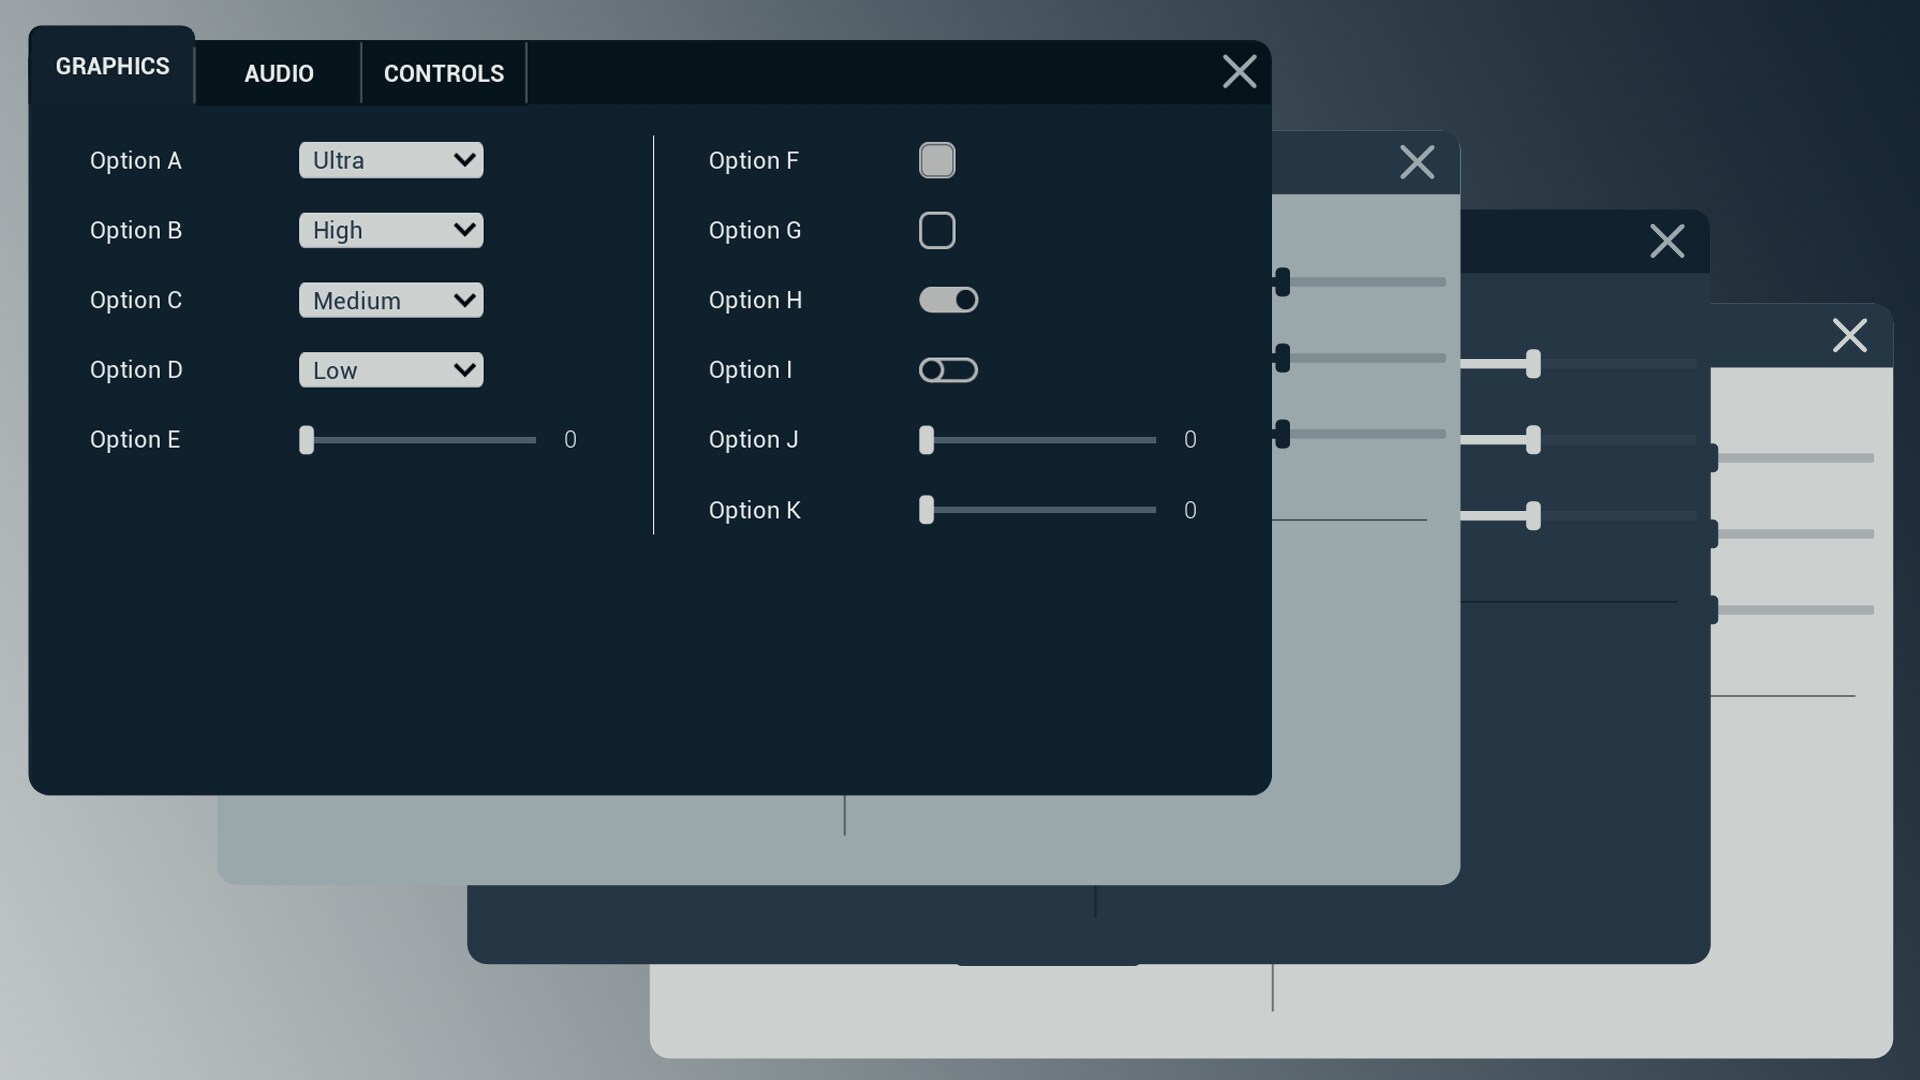Click the Option J slider track
The image size is (1920, 1080).
(1045, 440)
